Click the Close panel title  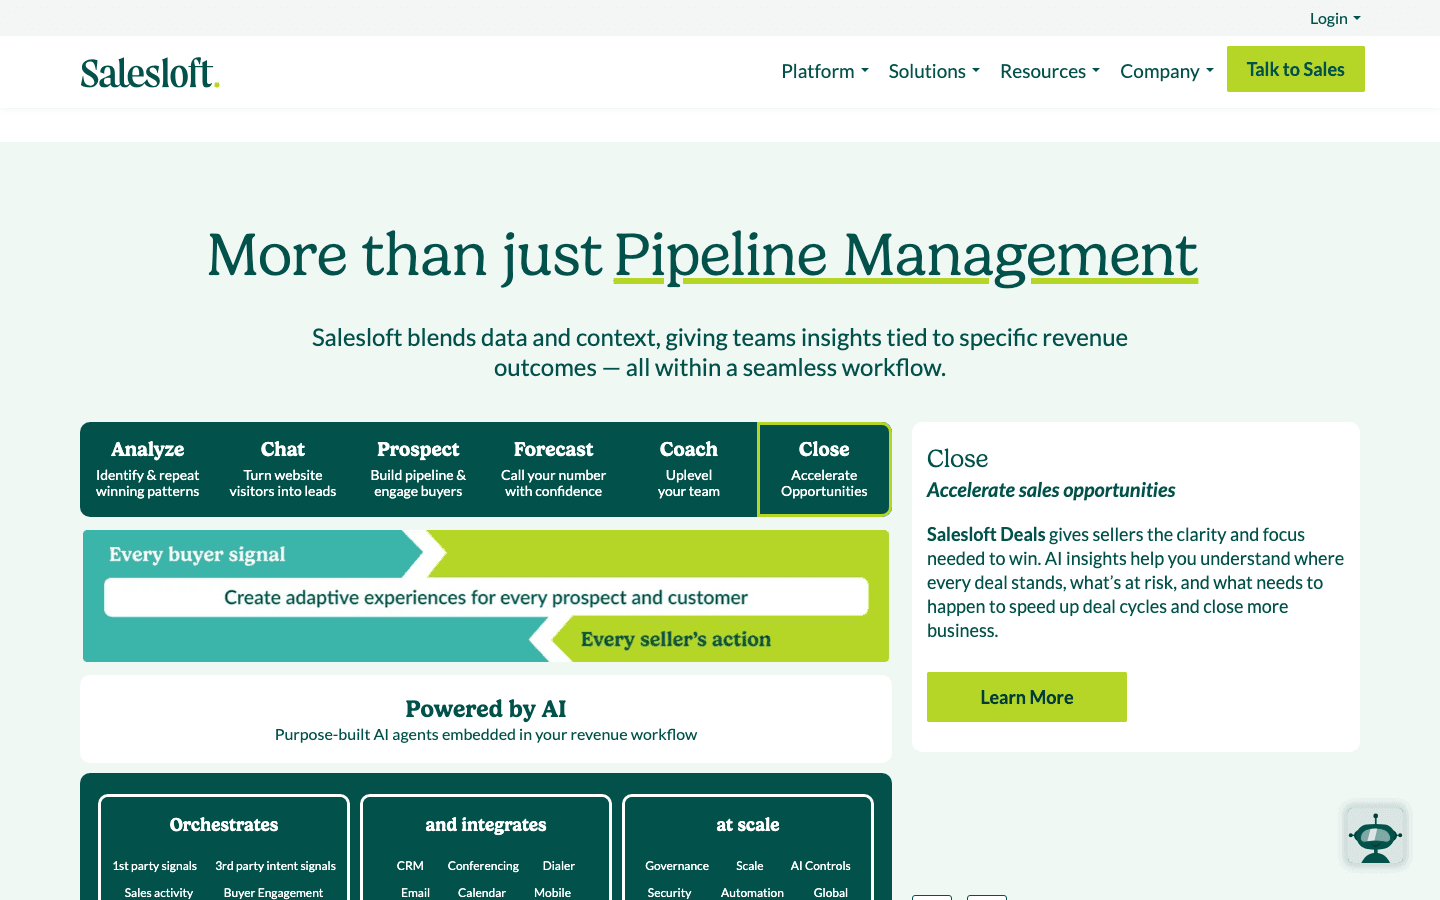coord(957,458)
